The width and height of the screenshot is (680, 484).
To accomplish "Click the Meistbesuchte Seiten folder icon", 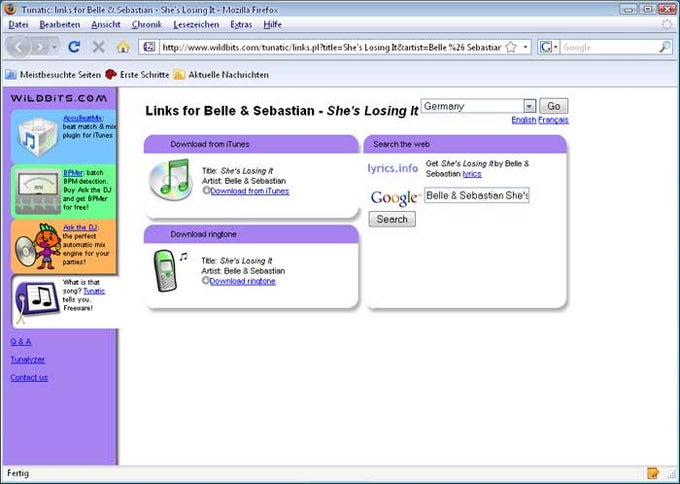I will [x=11, y=74].
